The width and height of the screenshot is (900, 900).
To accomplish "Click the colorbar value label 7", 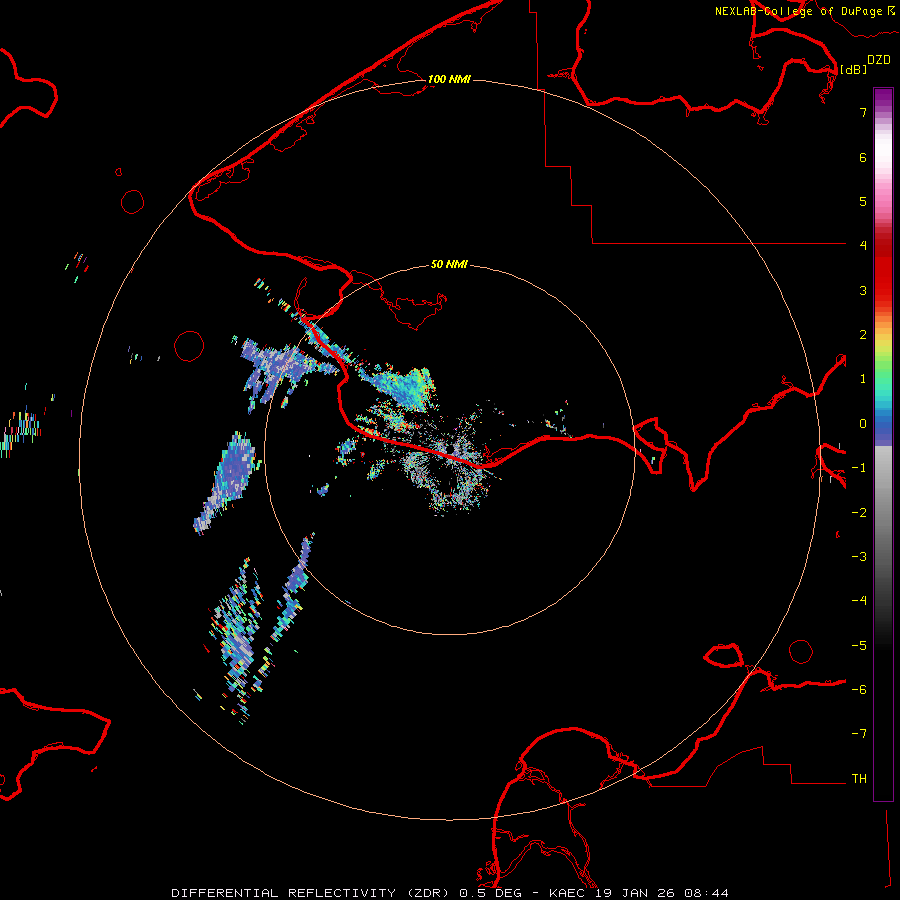I will [863, 112].
